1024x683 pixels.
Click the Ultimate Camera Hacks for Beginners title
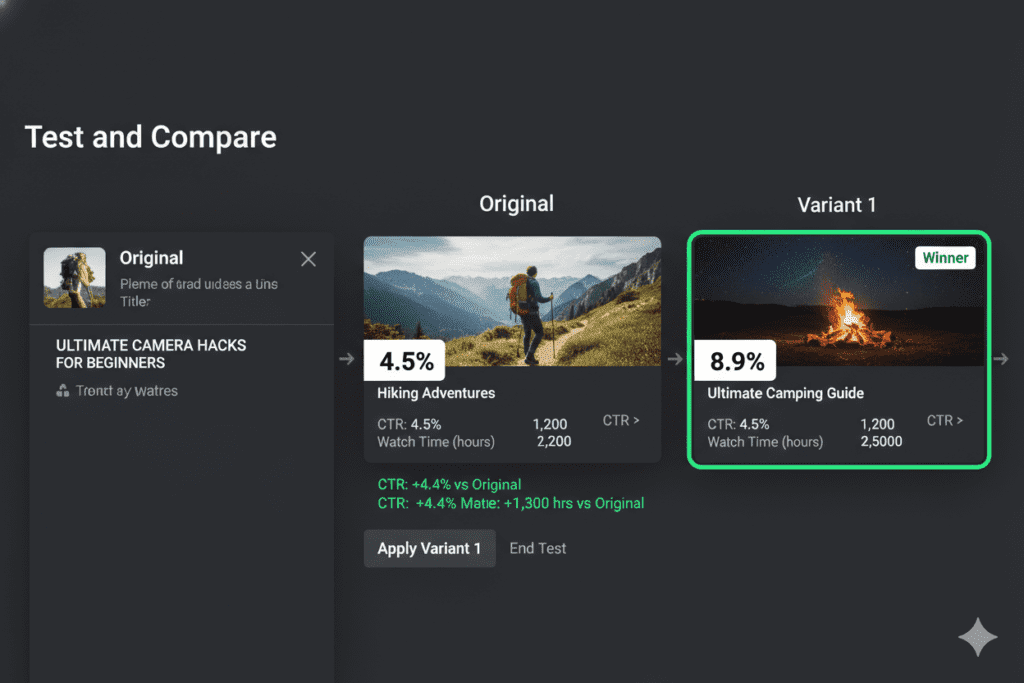coord(151,354)
